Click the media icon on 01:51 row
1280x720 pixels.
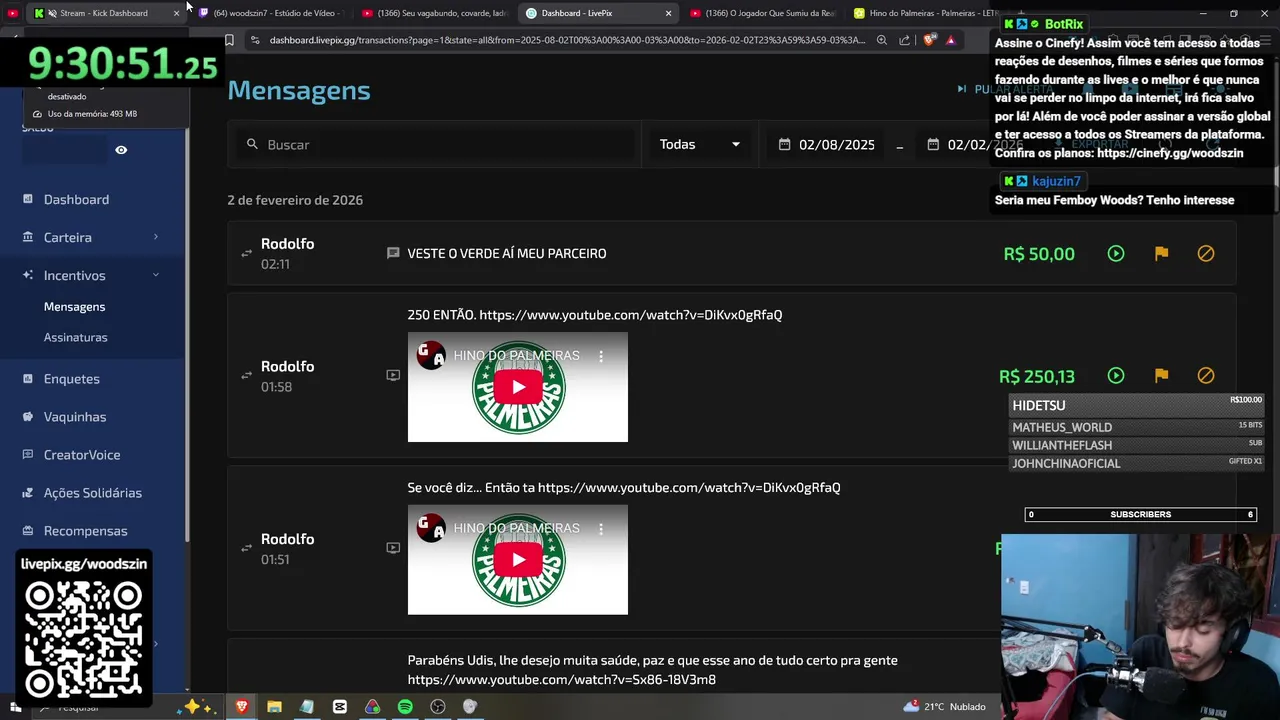pos(393,548)
